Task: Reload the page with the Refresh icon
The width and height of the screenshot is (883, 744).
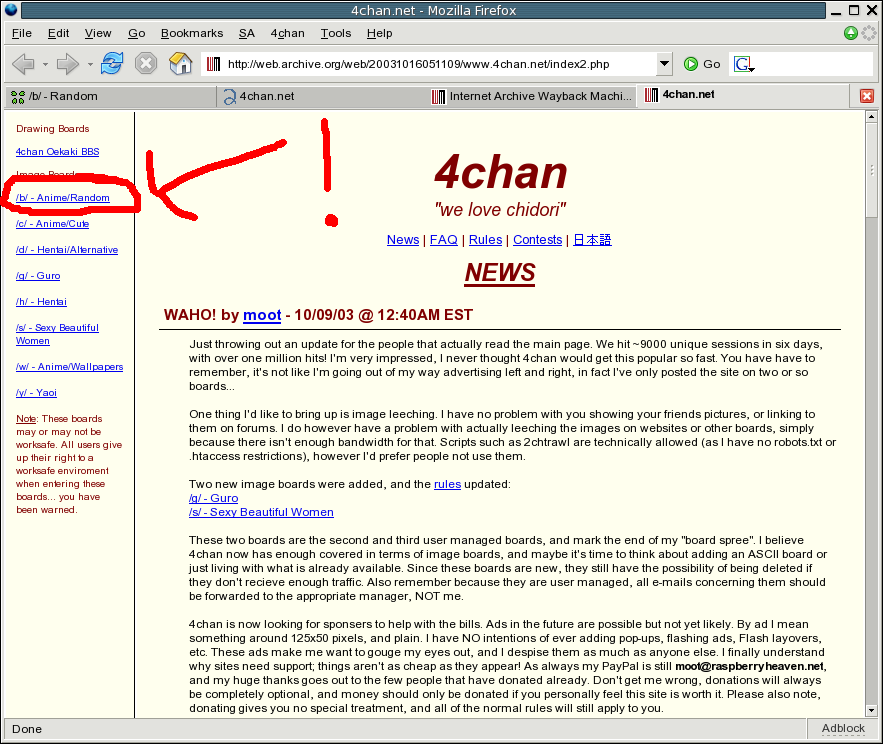Action: click(112, 63)
